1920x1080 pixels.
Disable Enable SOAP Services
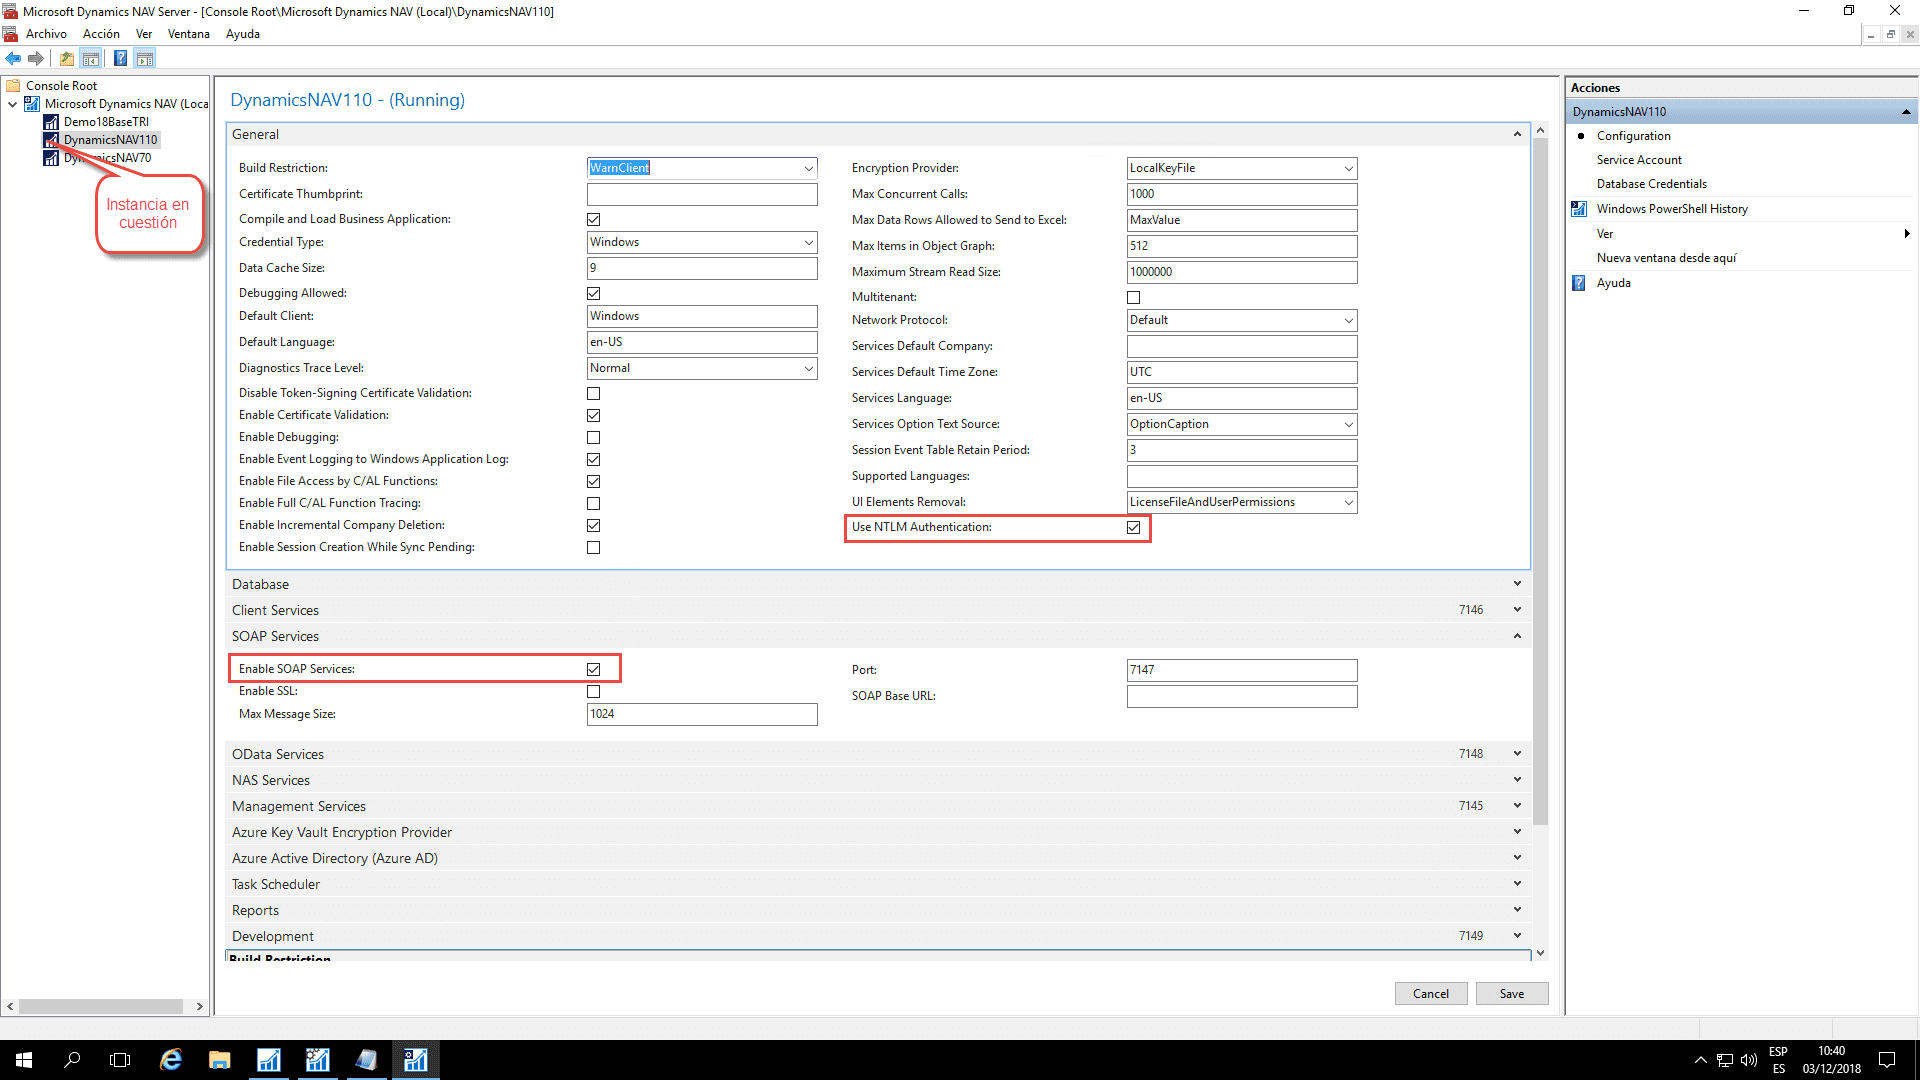coord(593,668)
